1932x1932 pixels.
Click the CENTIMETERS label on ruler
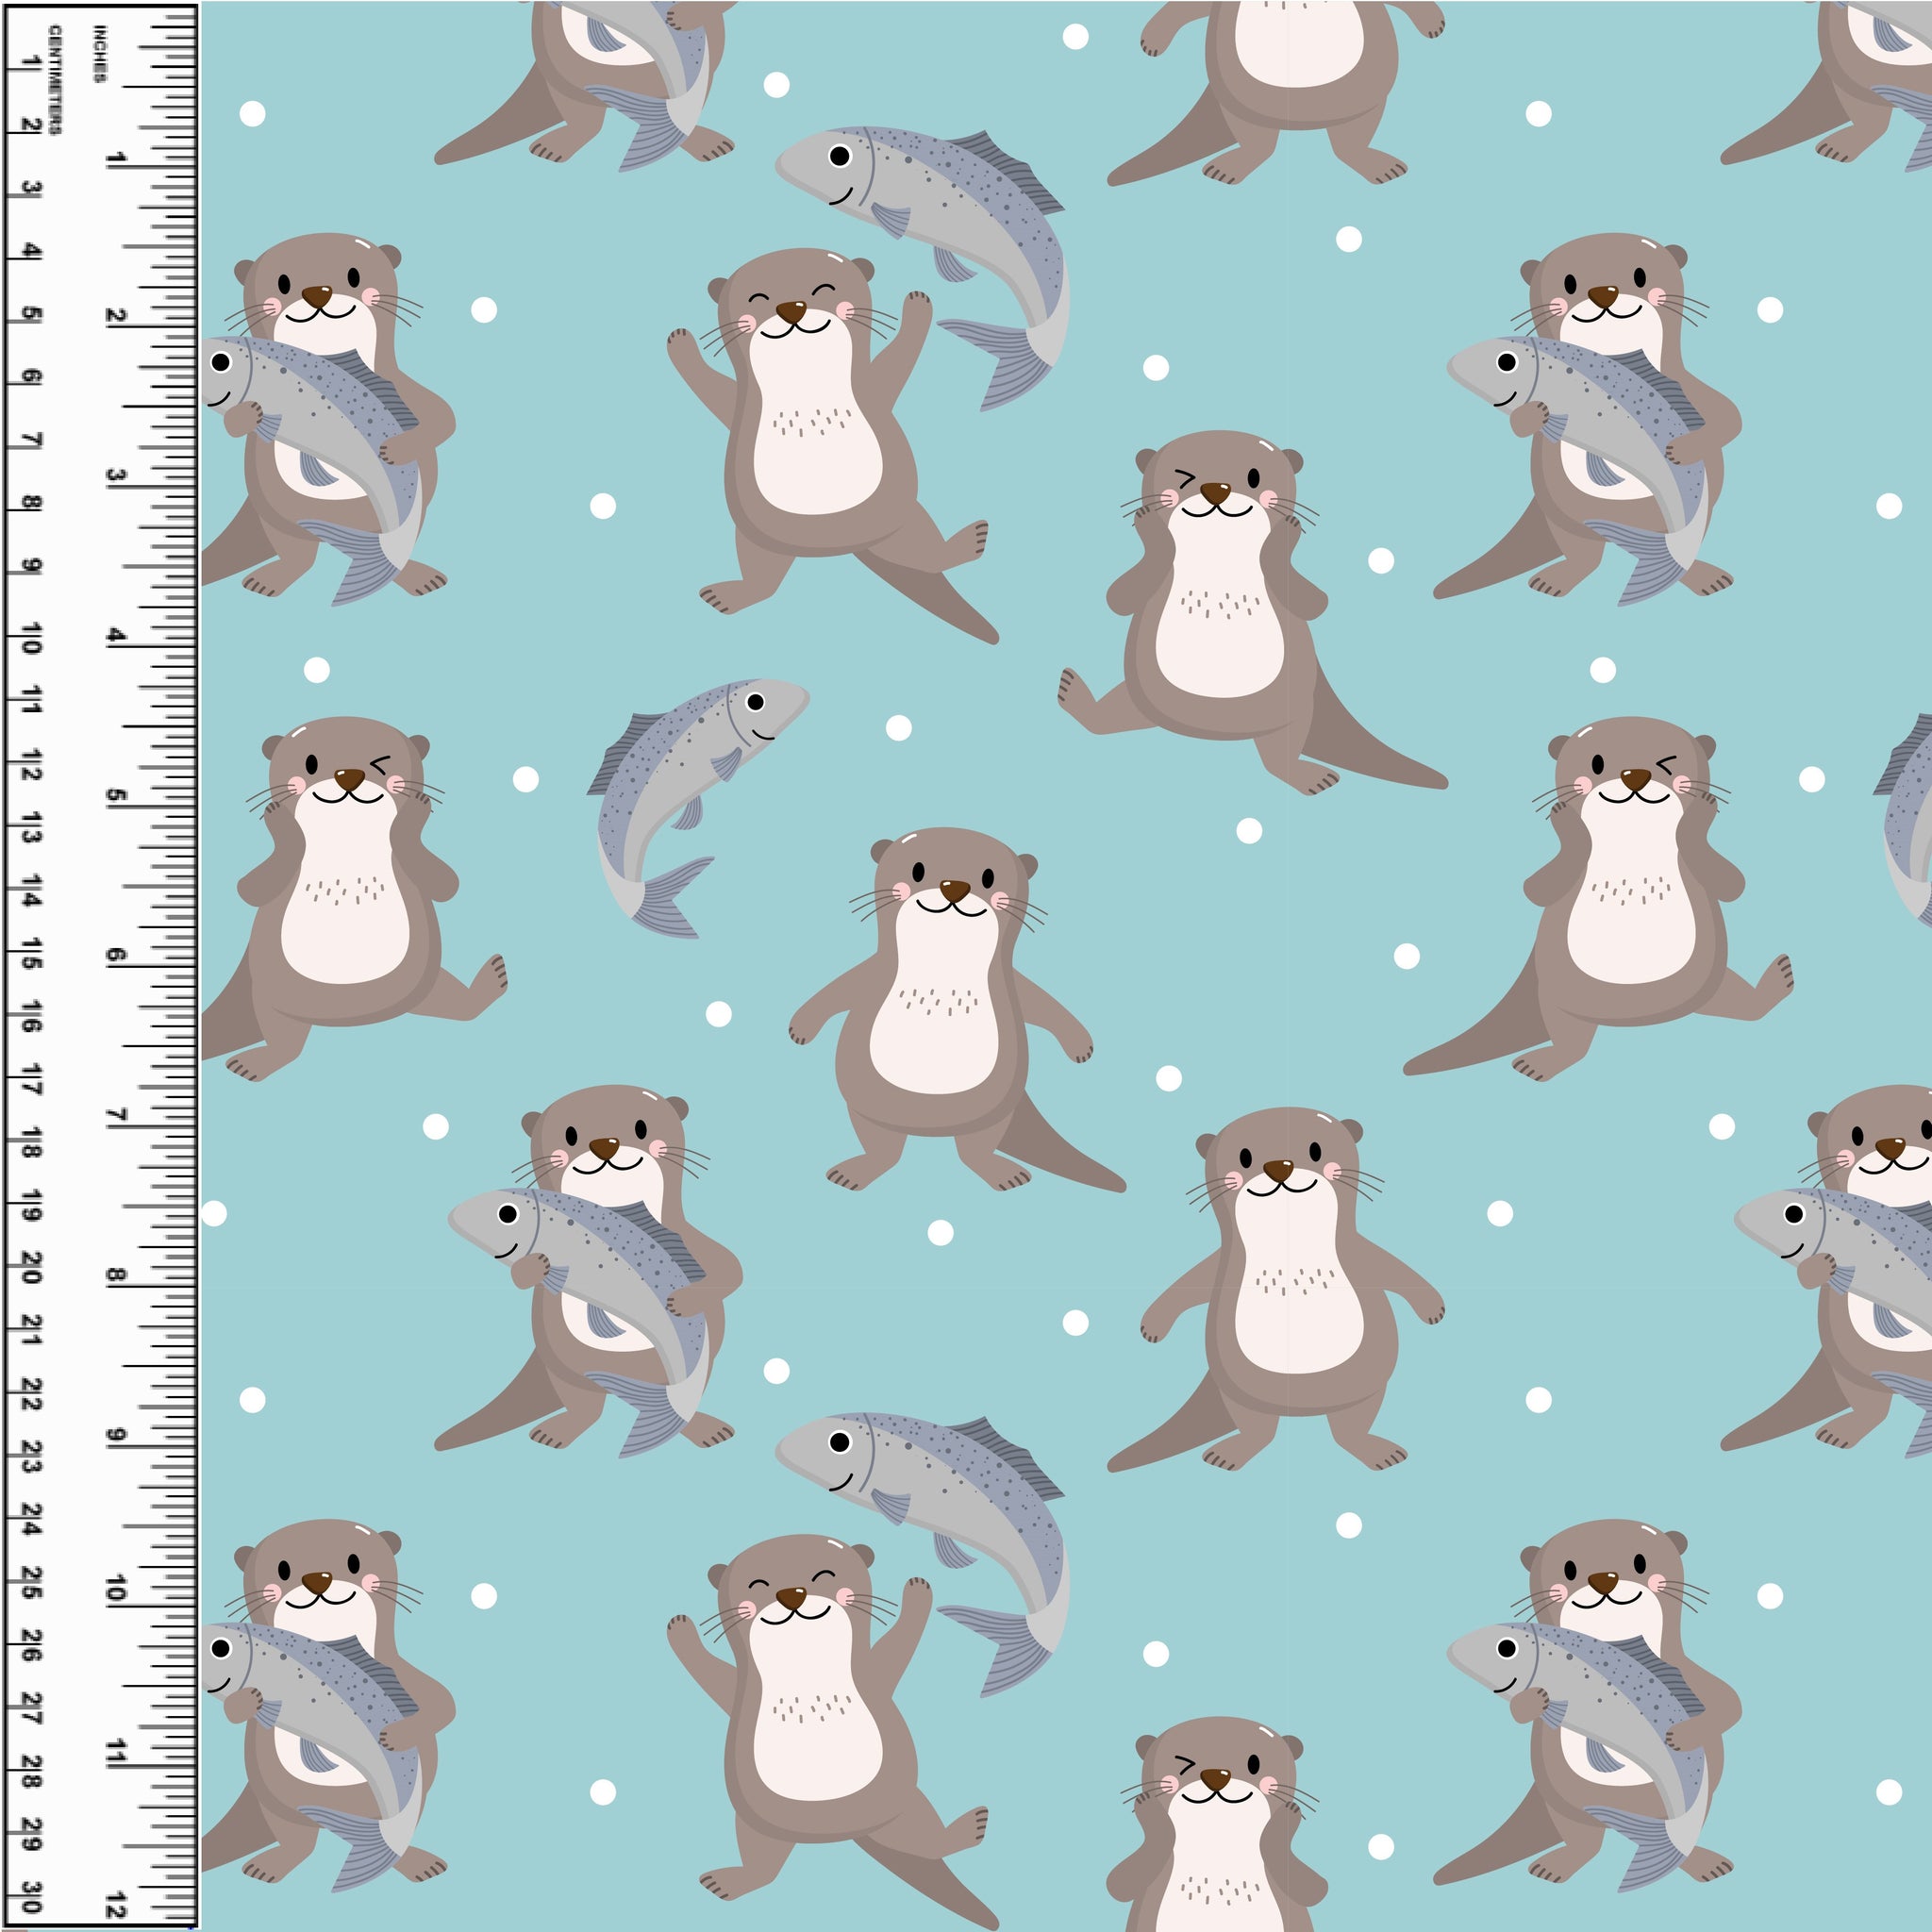[x=54, y=80]
